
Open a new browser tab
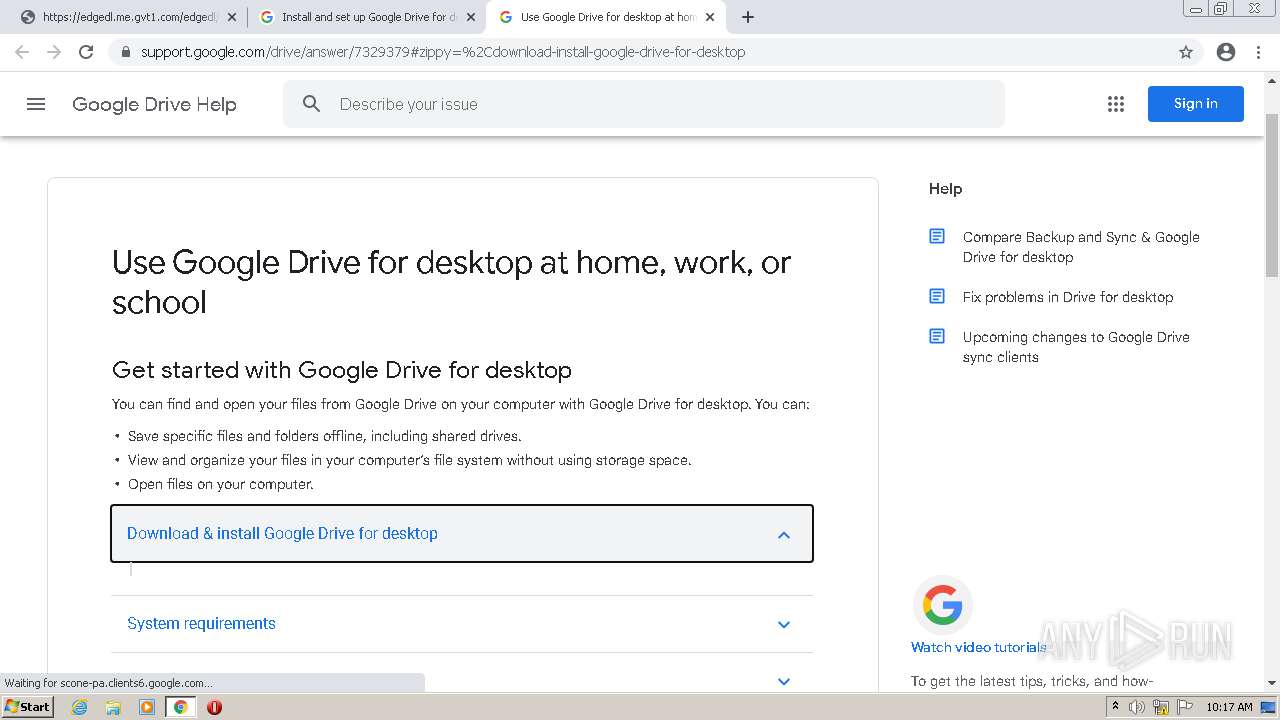click(748, 17)
